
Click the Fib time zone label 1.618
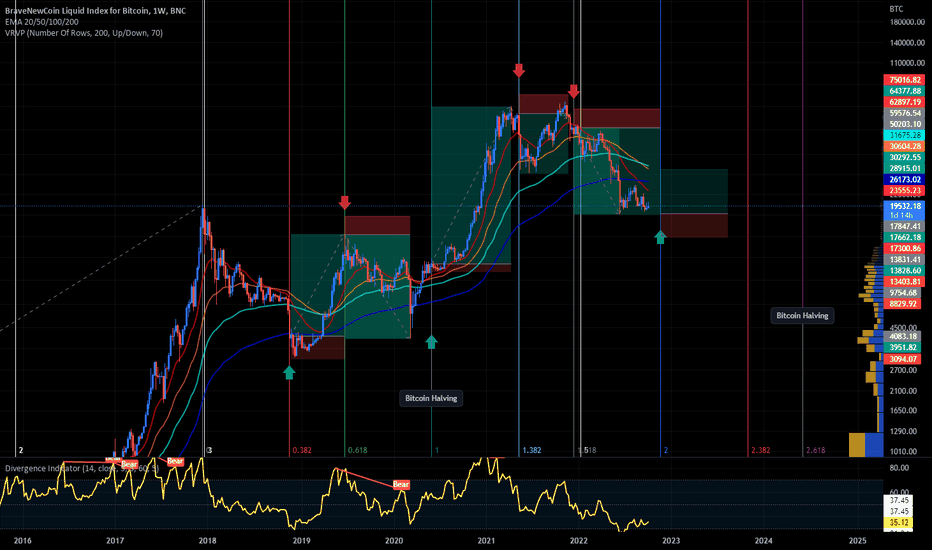tap(587, 450)
